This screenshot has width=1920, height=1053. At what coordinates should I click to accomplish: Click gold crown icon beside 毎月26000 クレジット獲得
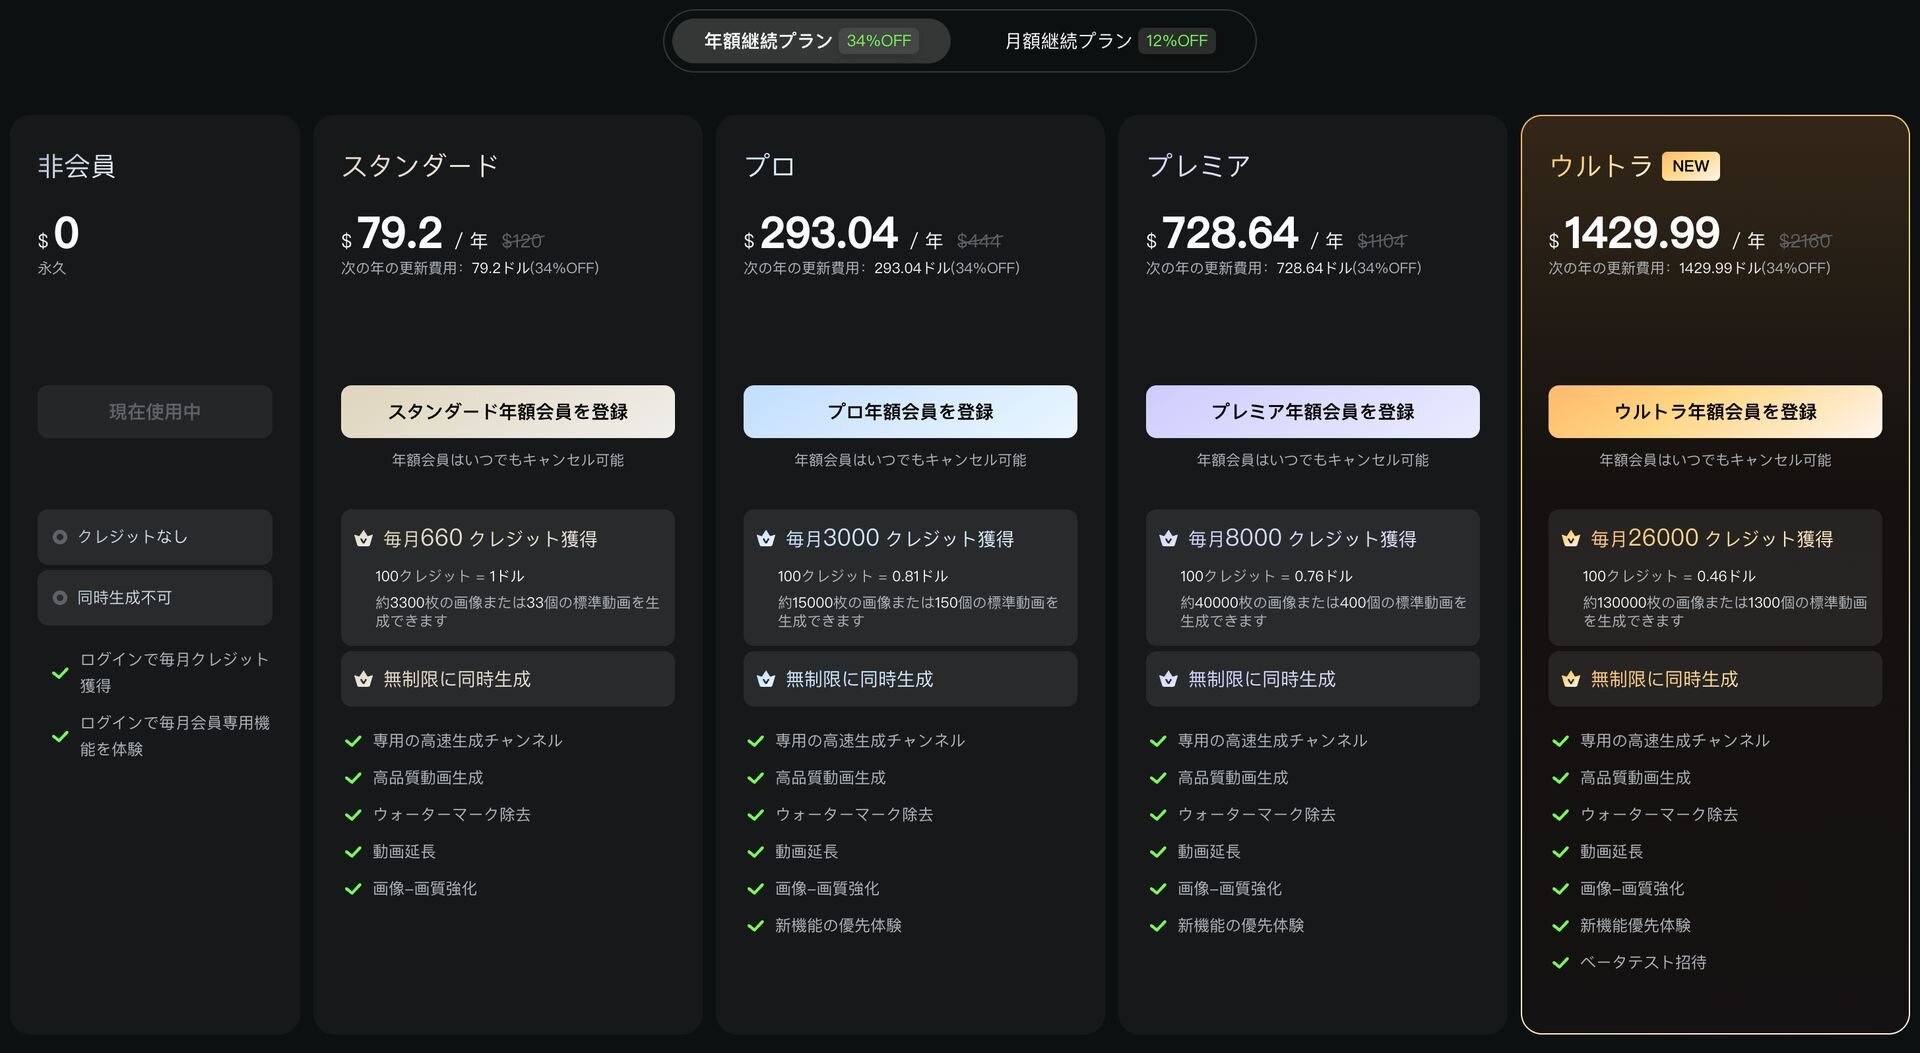pos(1571,539)
